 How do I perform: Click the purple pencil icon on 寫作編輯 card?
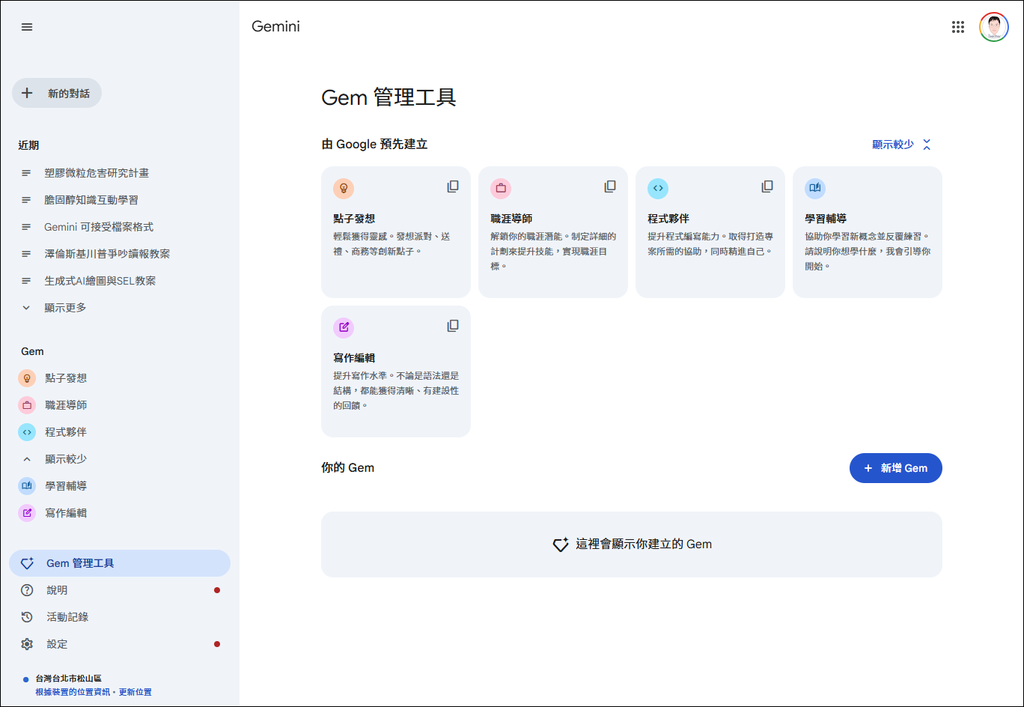(x=344, y=327)
